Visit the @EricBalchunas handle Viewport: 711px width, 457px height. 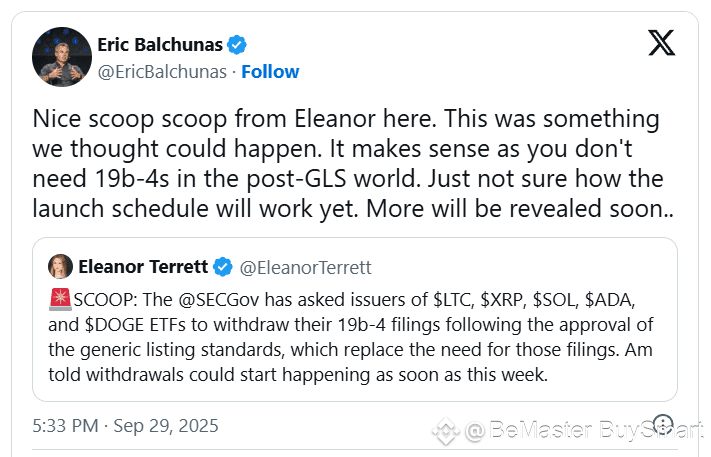pos(162,72)
